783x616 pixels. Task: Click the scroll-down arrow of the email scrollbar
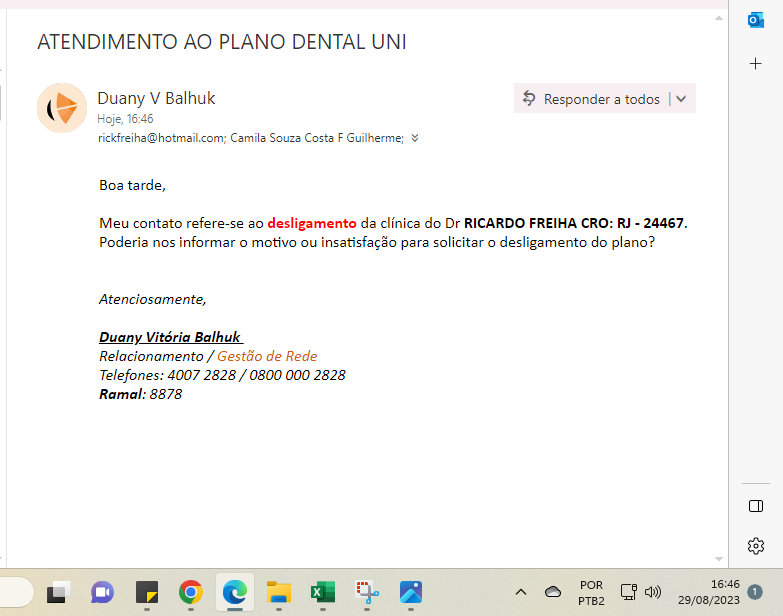pyautogui.click(x=717, y=558)
